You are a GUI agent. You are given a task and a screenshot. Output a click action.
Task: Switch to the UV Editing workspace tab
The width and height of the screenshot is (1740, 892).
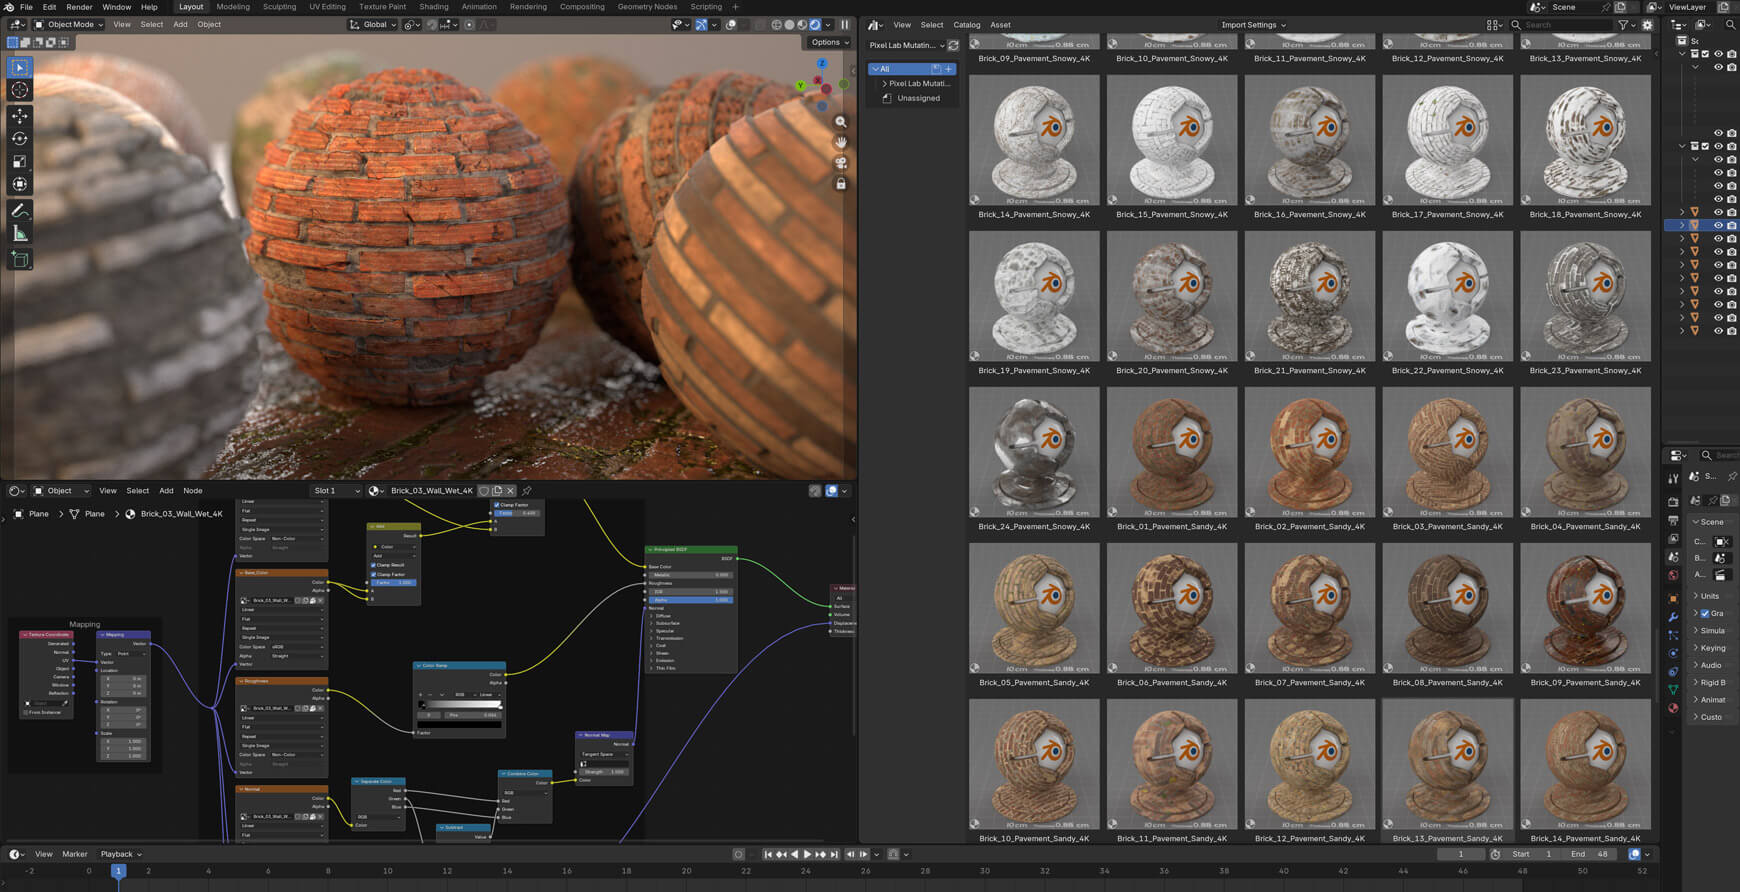[327, 7]
